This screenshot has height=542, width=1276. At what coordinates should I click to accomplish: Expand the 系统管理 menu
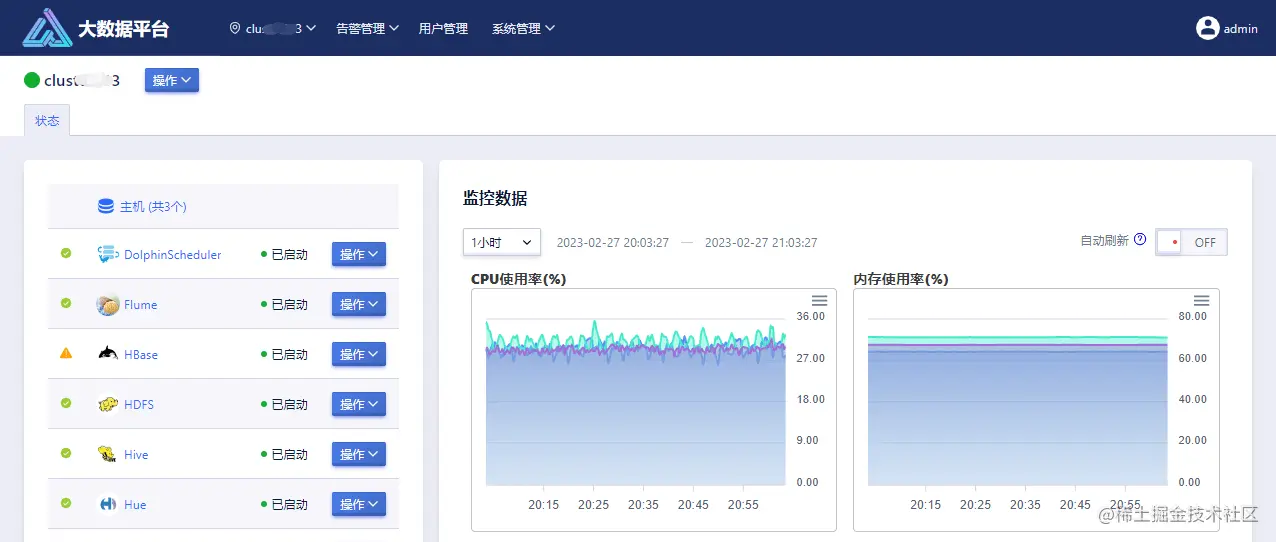pos(524,28)
